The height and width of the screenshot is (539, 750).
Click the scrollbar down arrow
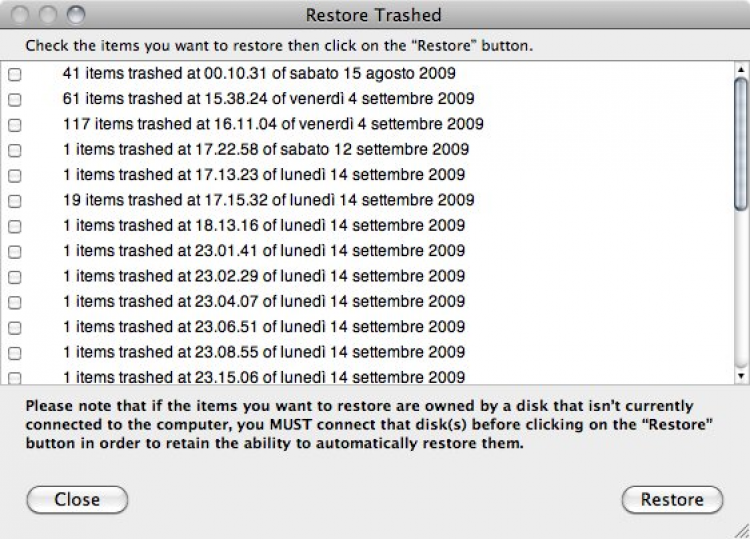pyautogui.click(x=741, y=376)
